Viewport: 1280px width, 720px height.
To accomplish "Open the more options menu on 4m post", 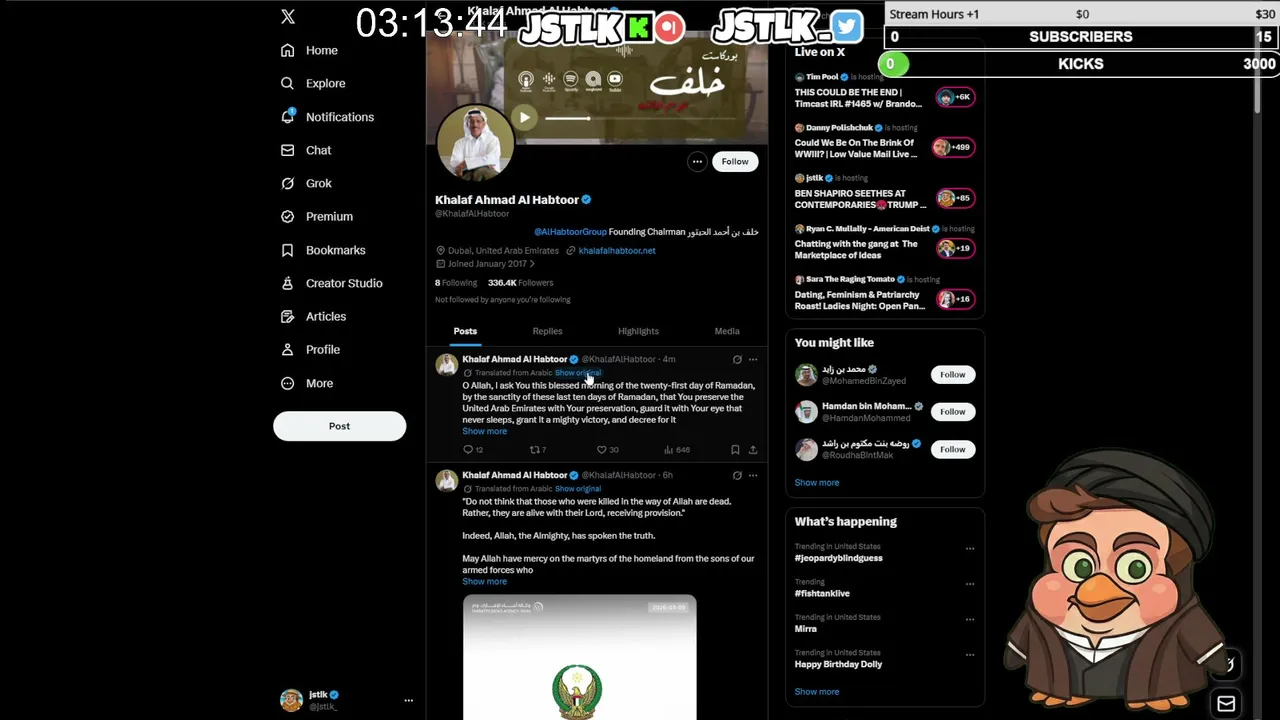I will [x=753, y=359].
